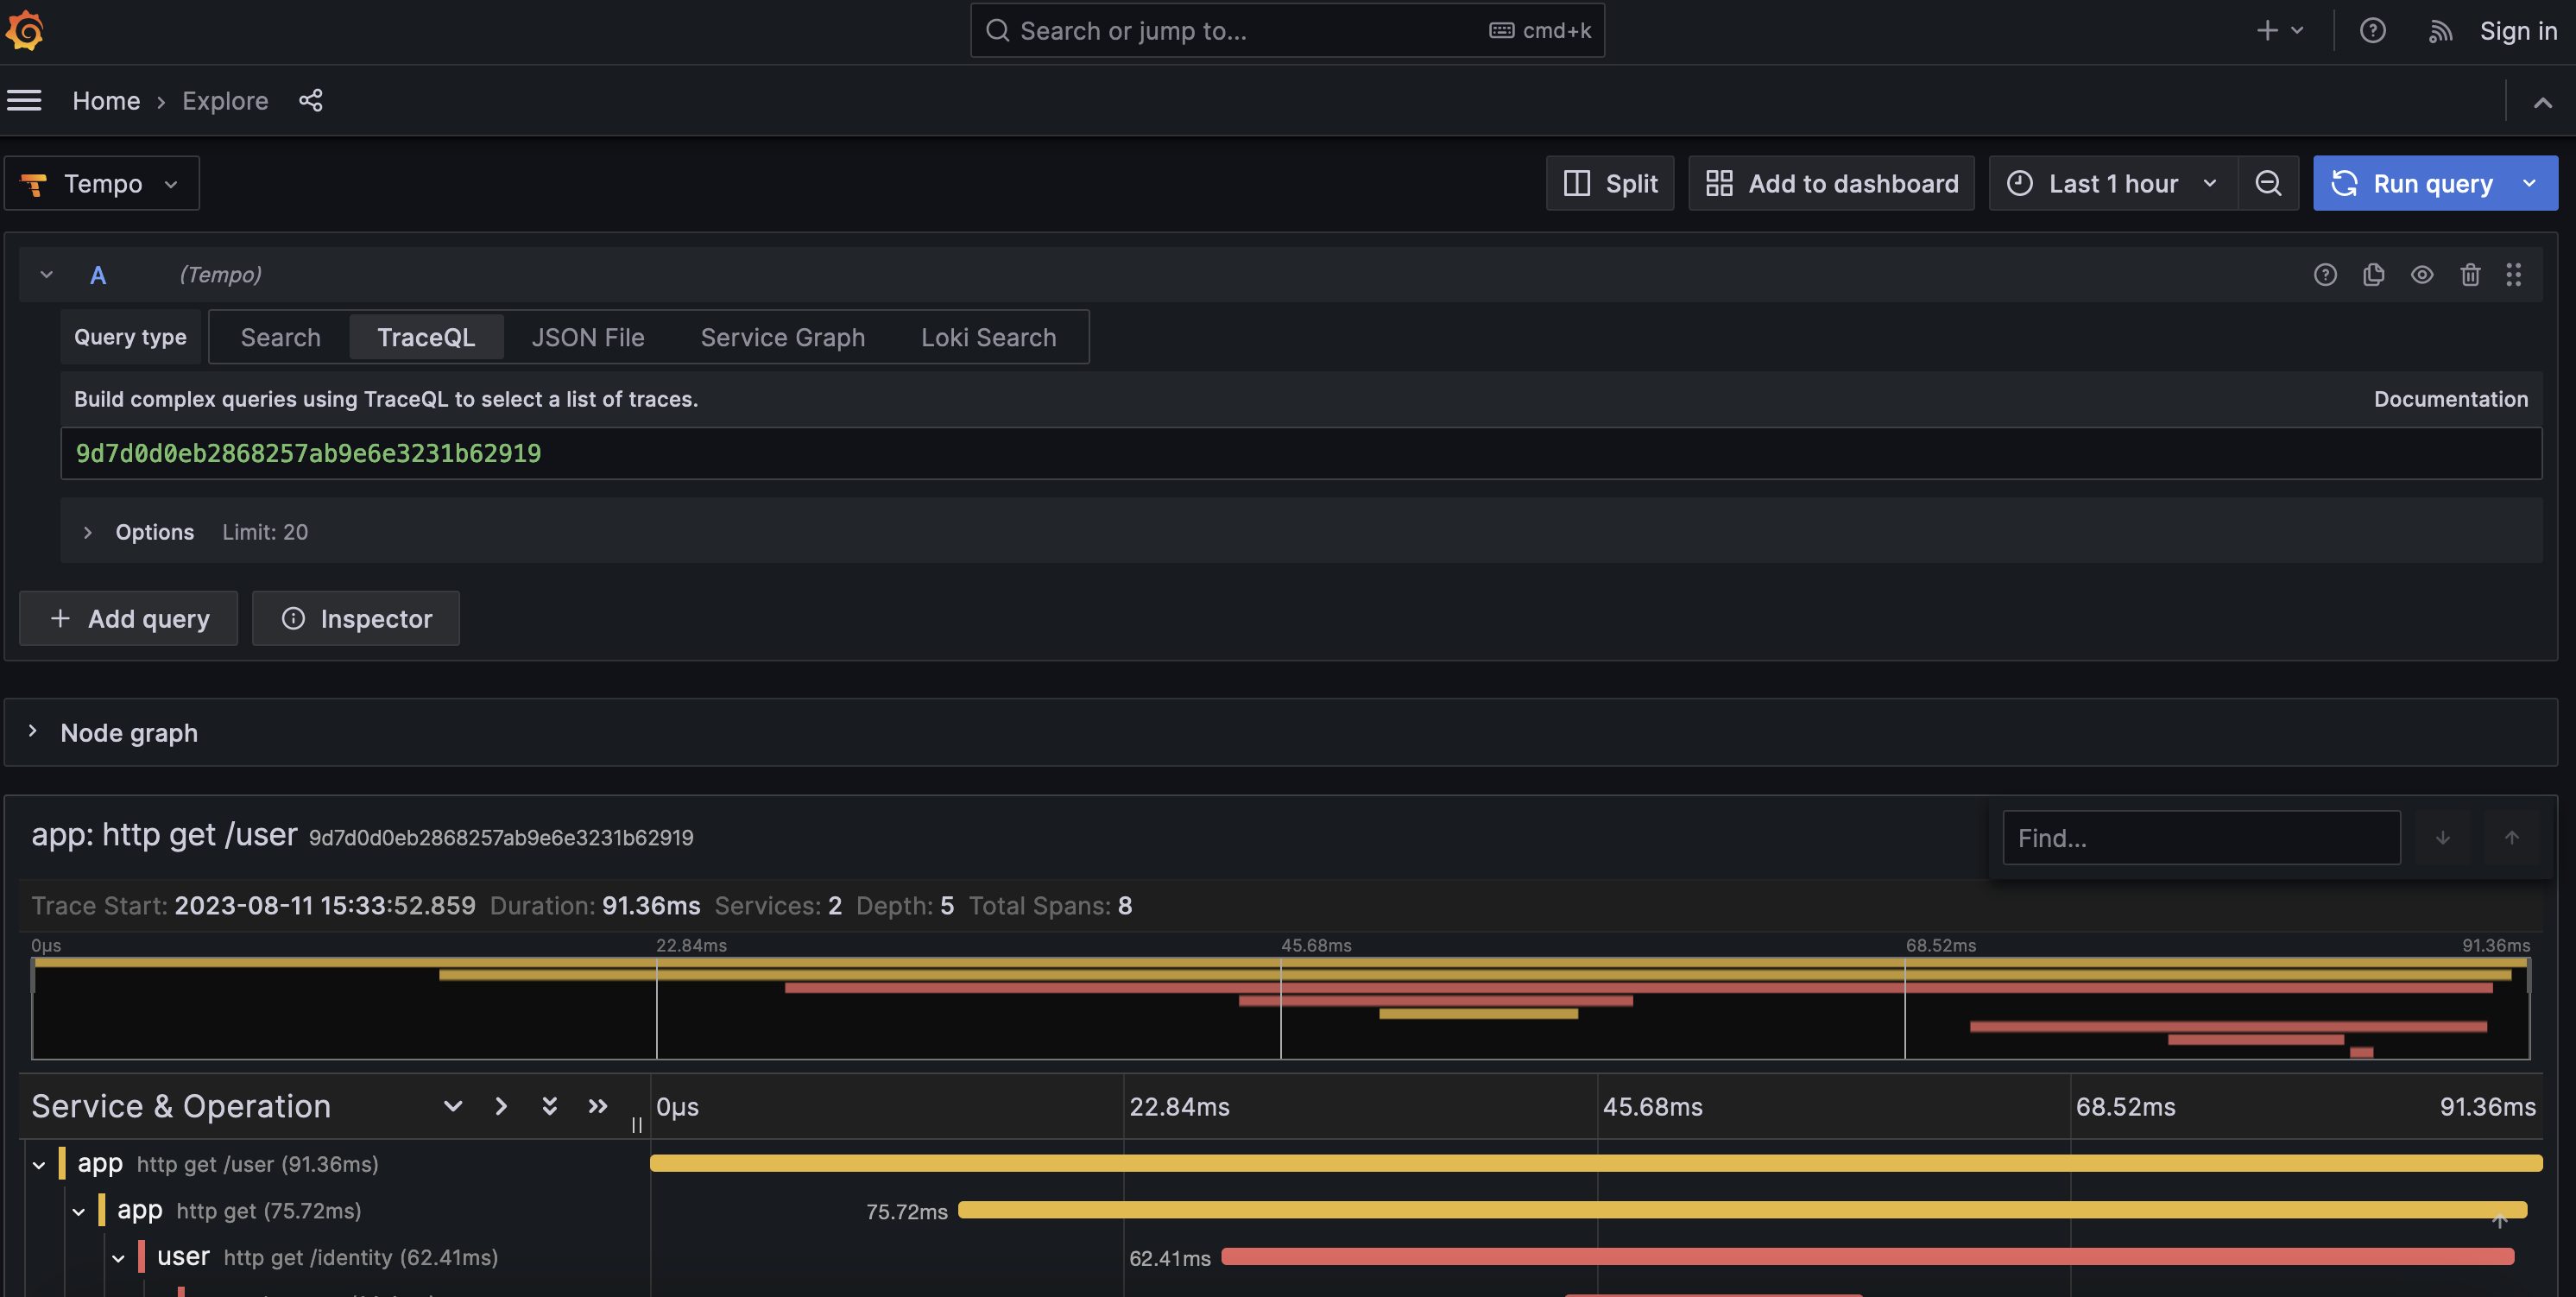Click collapse all double chevron right
Image resolution: width=2576 pixels, height=1297 pixels.
[x=598, y=1106]
